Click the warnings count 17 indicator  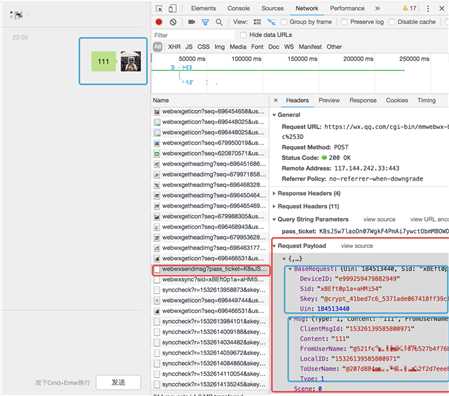[409, 8]
